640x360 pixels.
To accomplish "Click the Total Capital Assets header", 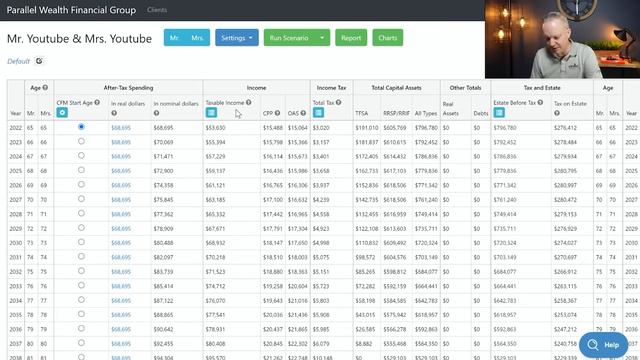I will point(396,88).
